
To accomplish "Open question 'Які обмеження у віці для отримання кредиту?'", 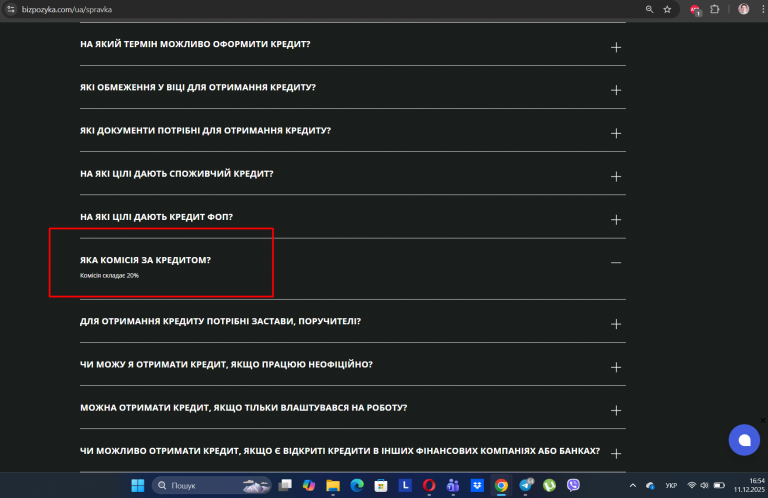I will click(198, 87).
